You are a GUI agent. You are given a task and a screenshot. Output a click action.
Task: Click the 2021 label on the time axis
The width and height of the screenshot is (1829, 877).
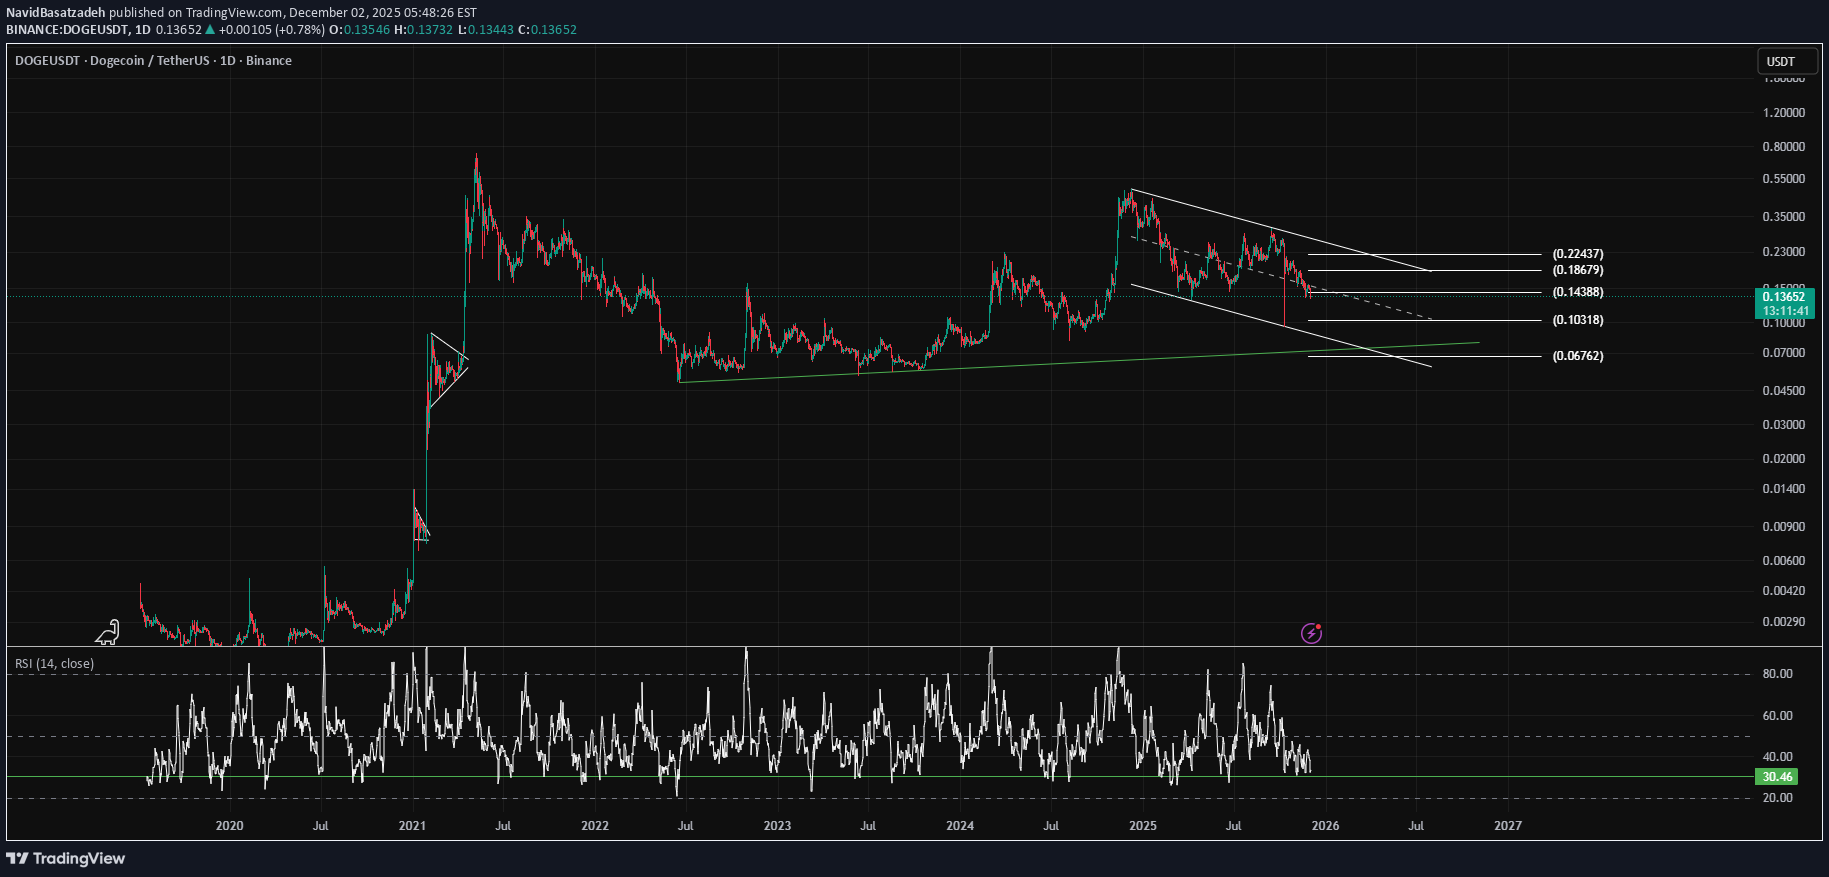412,826
